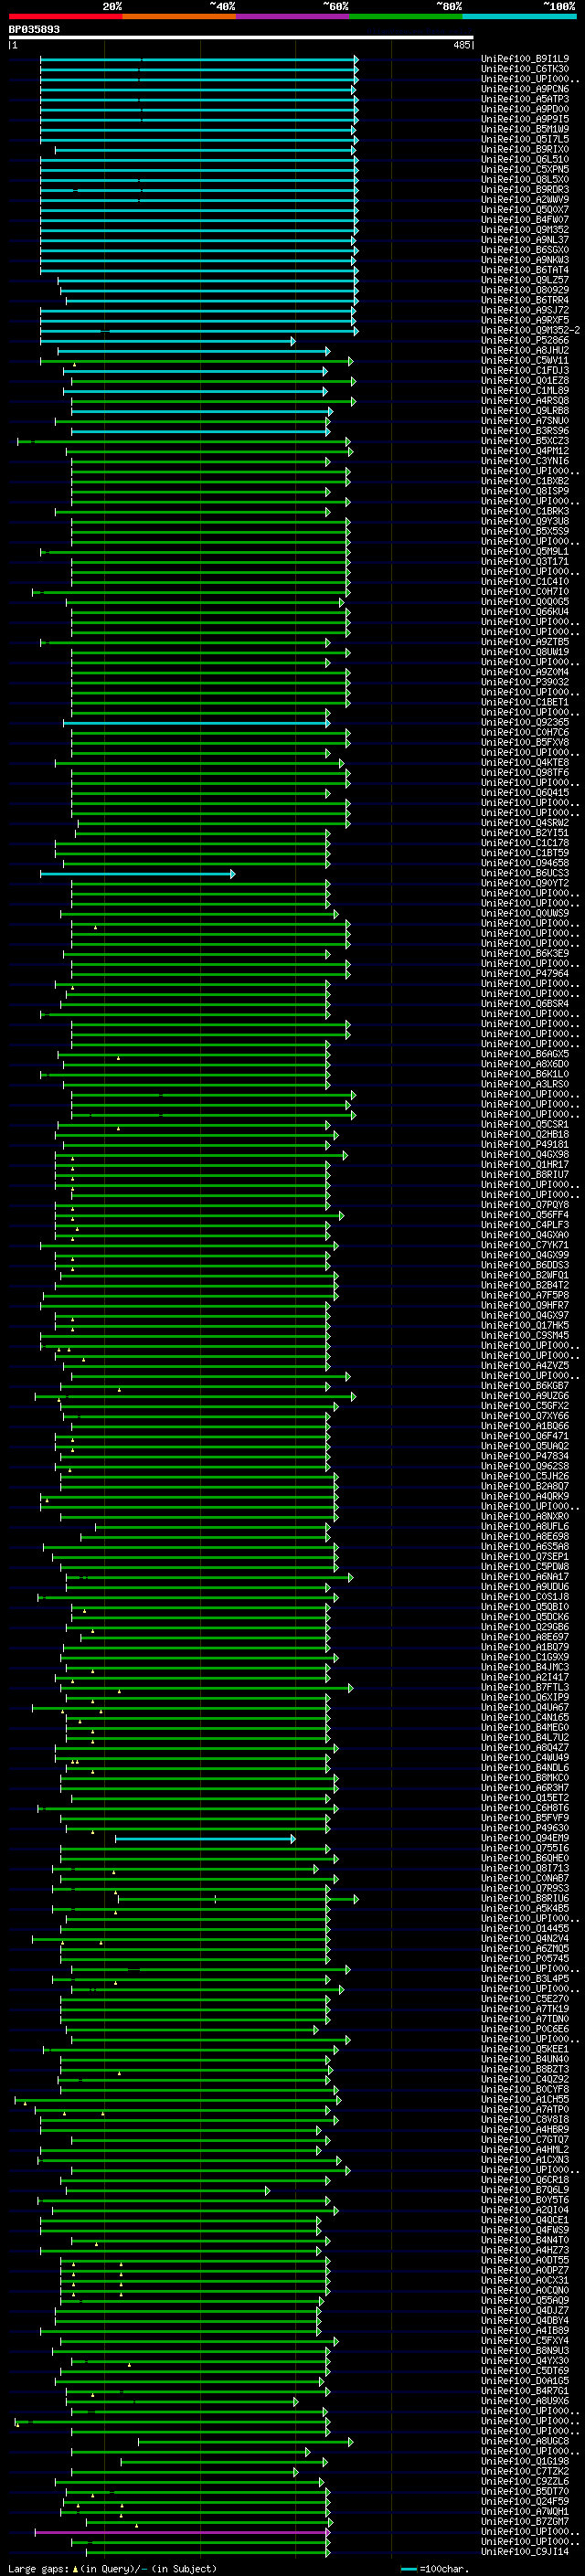
Task: Open the UniRef100_B8RIU6 entry
Action: 525,1899
